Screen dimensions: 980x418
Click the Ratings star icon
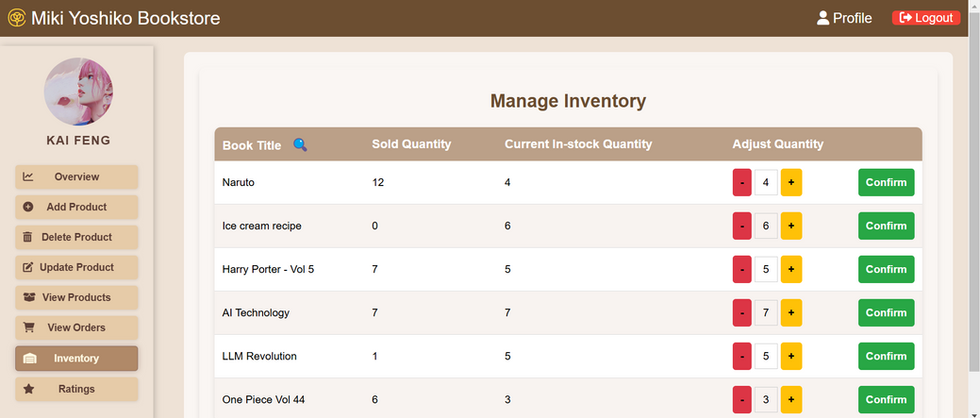click(28, 389)
